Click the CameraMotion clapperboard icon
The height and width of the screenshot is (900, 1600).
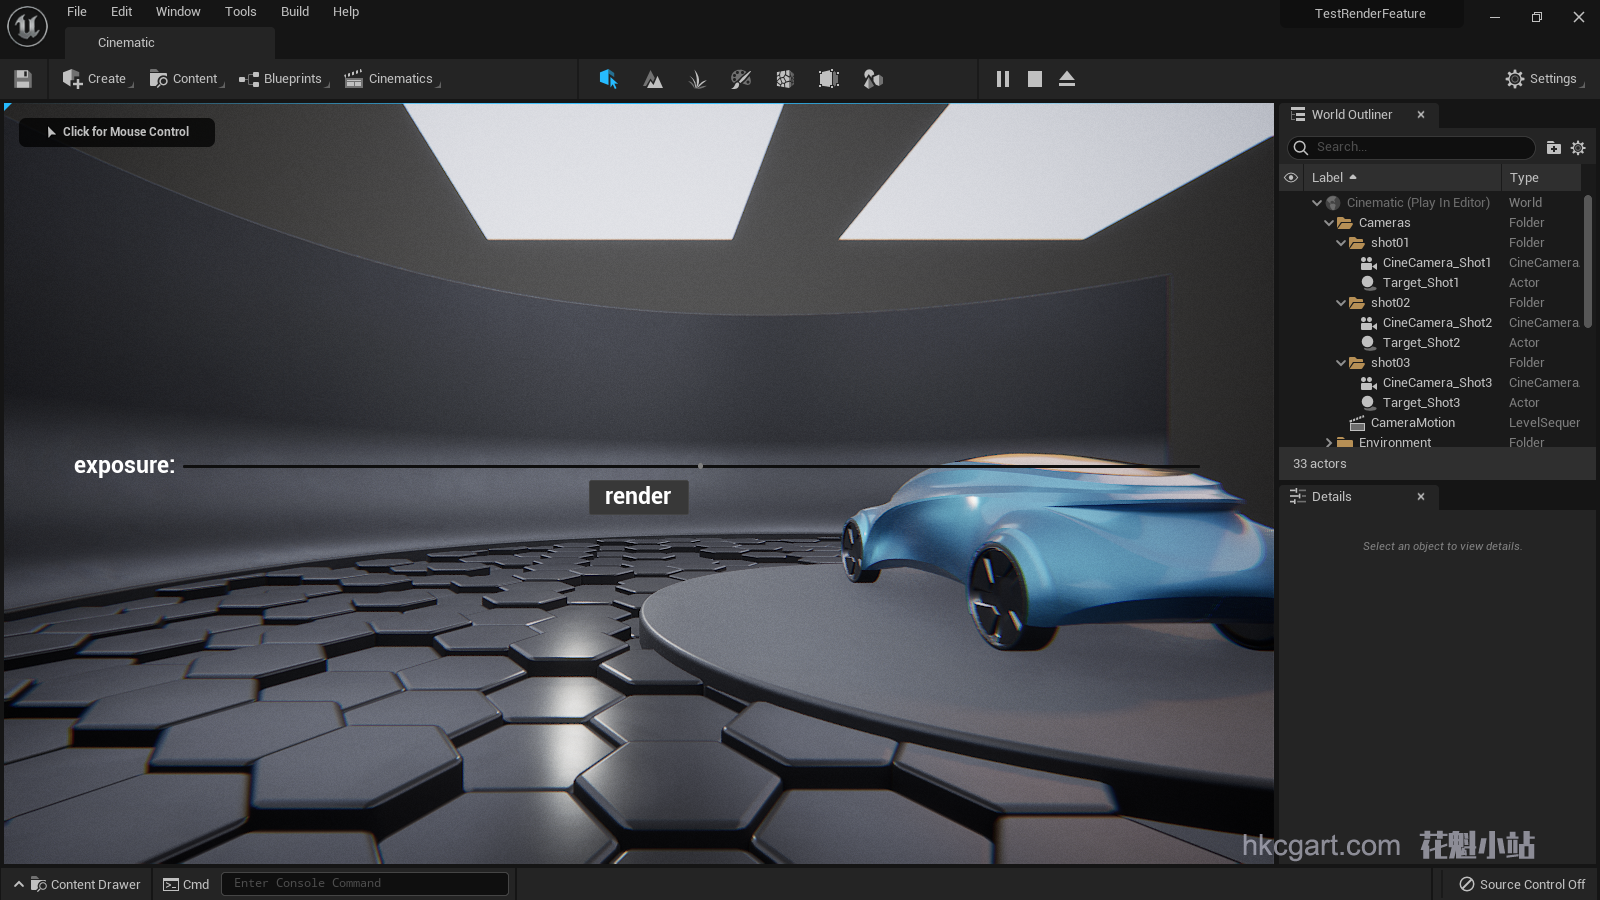click(x=1357, y=423)
